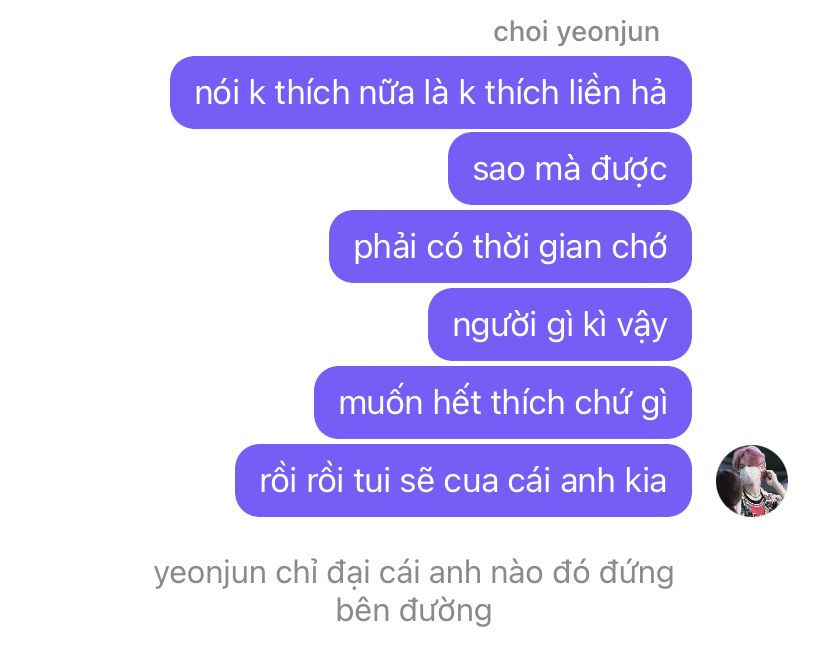Select the 'rồi rồi tui sẽ cua cái anh kia' message
This screenshot has height=649, width=828.
click(463, 481)
